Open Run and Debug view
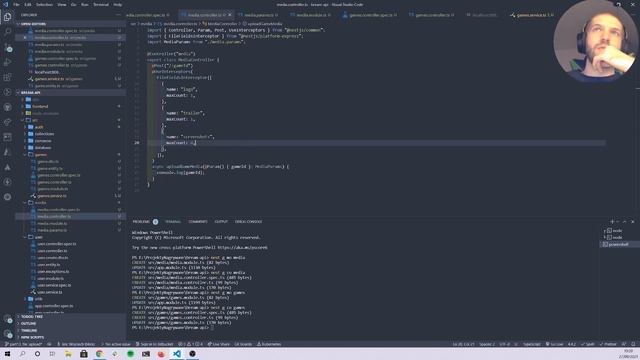The height and width of the screenshot is (360, 640). coord(7,62)
